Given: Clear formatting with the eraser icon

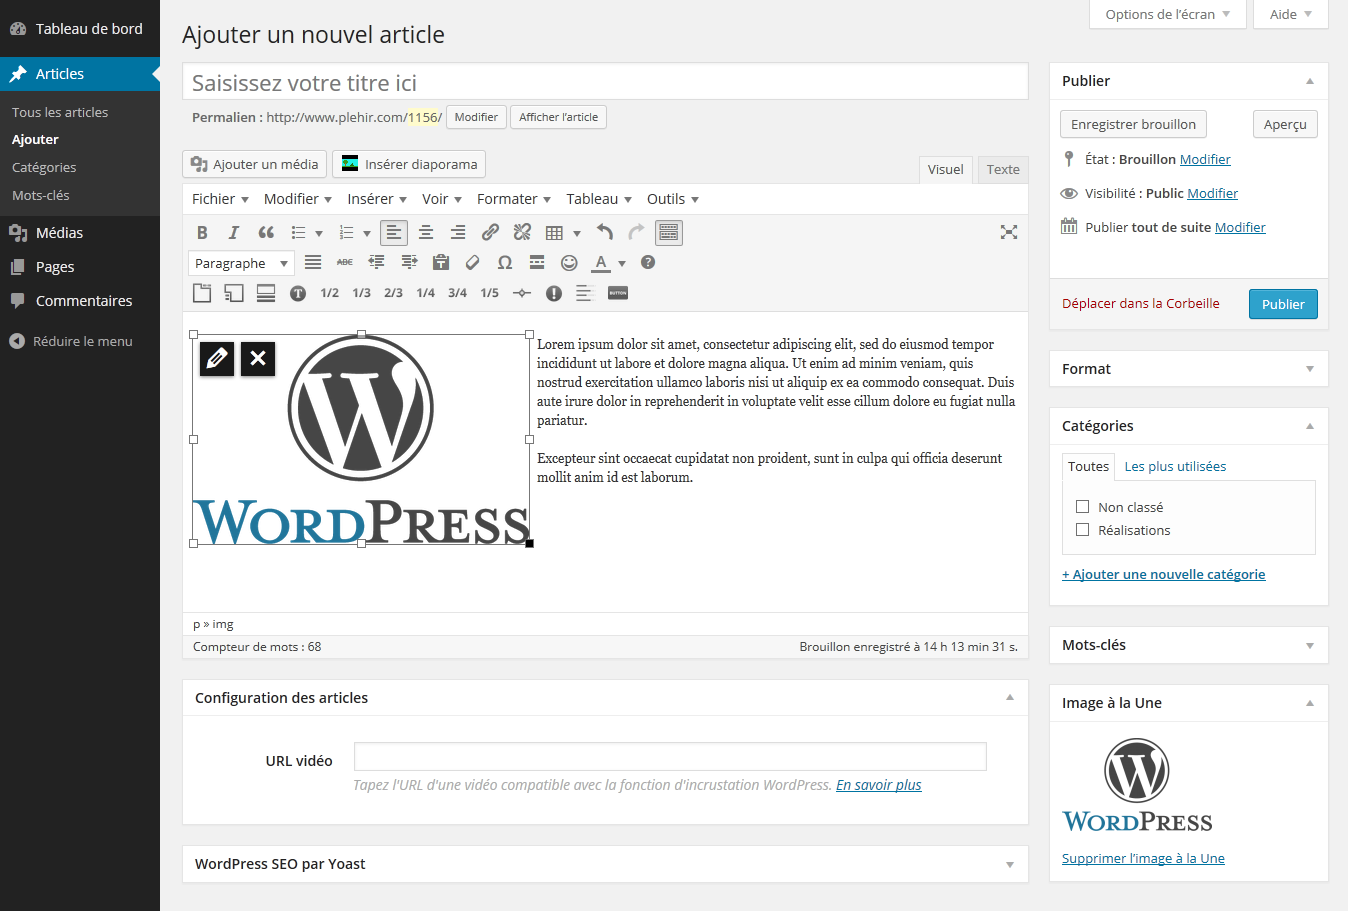Looking at the screenshot, I should pos(473,262).
